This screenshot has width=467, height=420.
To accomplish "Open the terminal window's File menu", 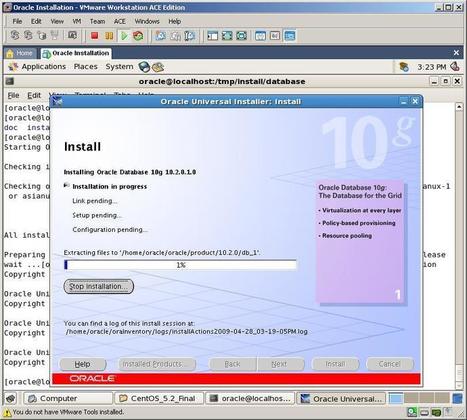I will pos(13,95).
